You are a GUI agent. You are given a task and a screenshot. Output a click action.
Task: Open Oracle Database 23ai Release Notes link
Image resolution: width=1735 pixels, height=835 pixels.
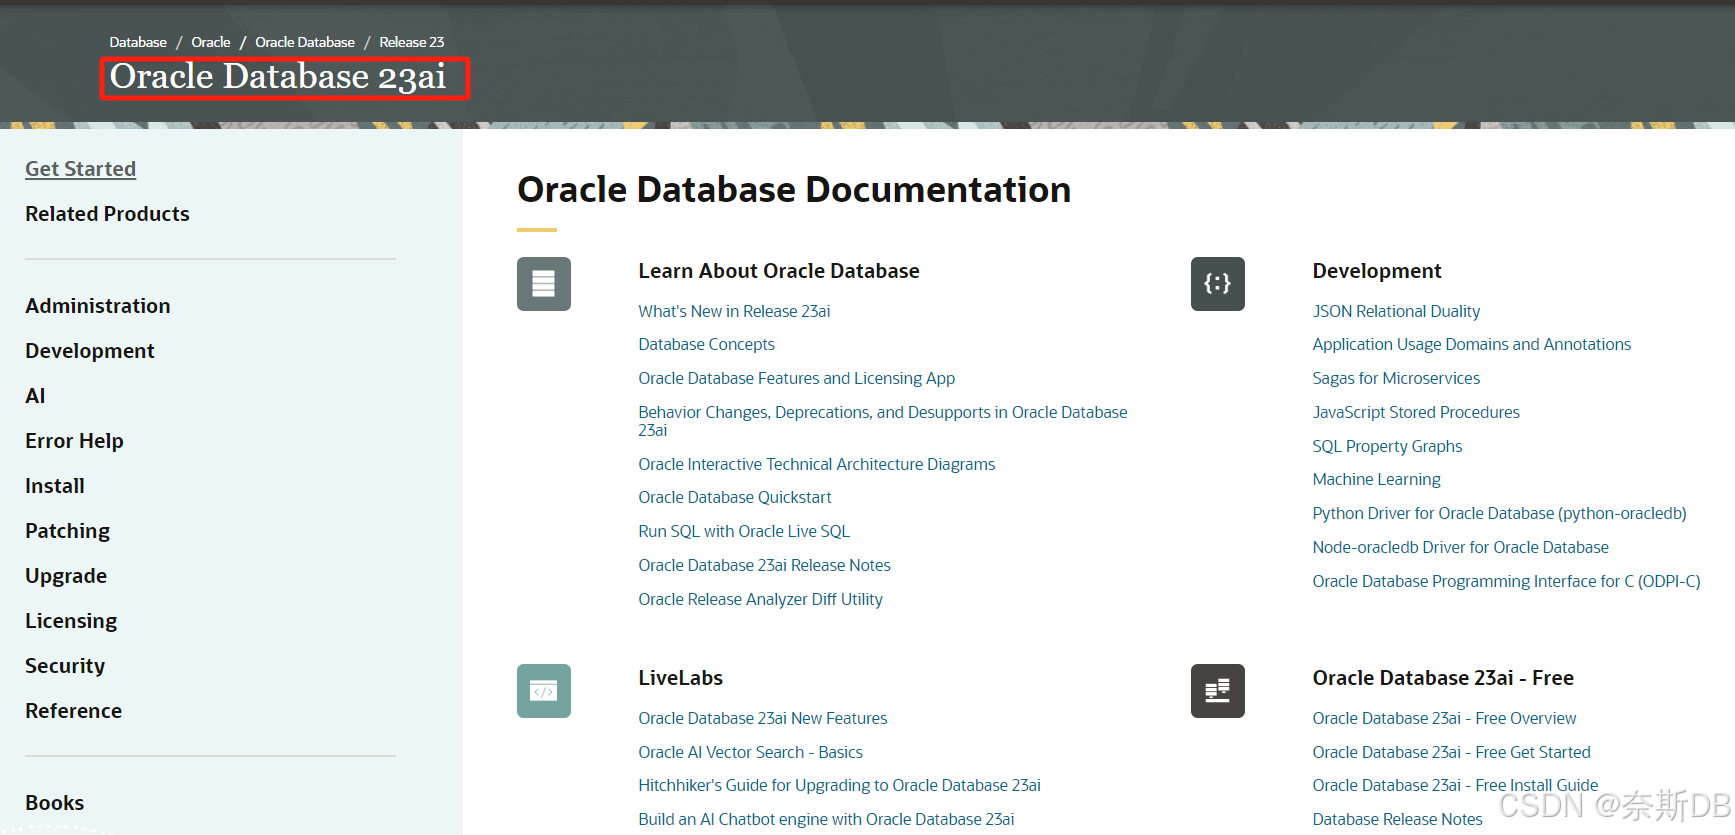[x=764, y=565]
